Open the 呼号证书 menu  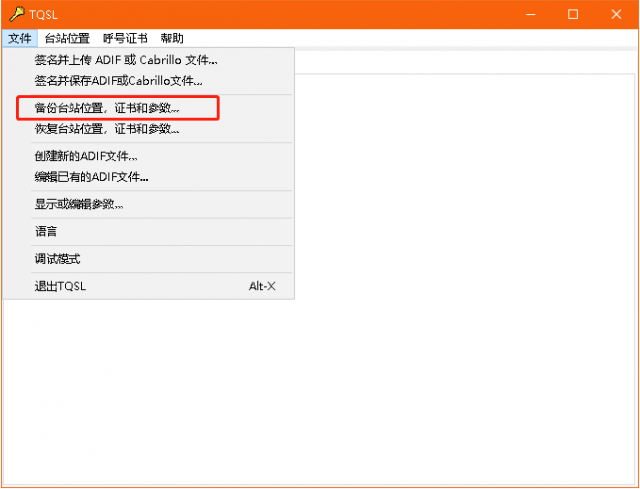click(x=125, y=38)
